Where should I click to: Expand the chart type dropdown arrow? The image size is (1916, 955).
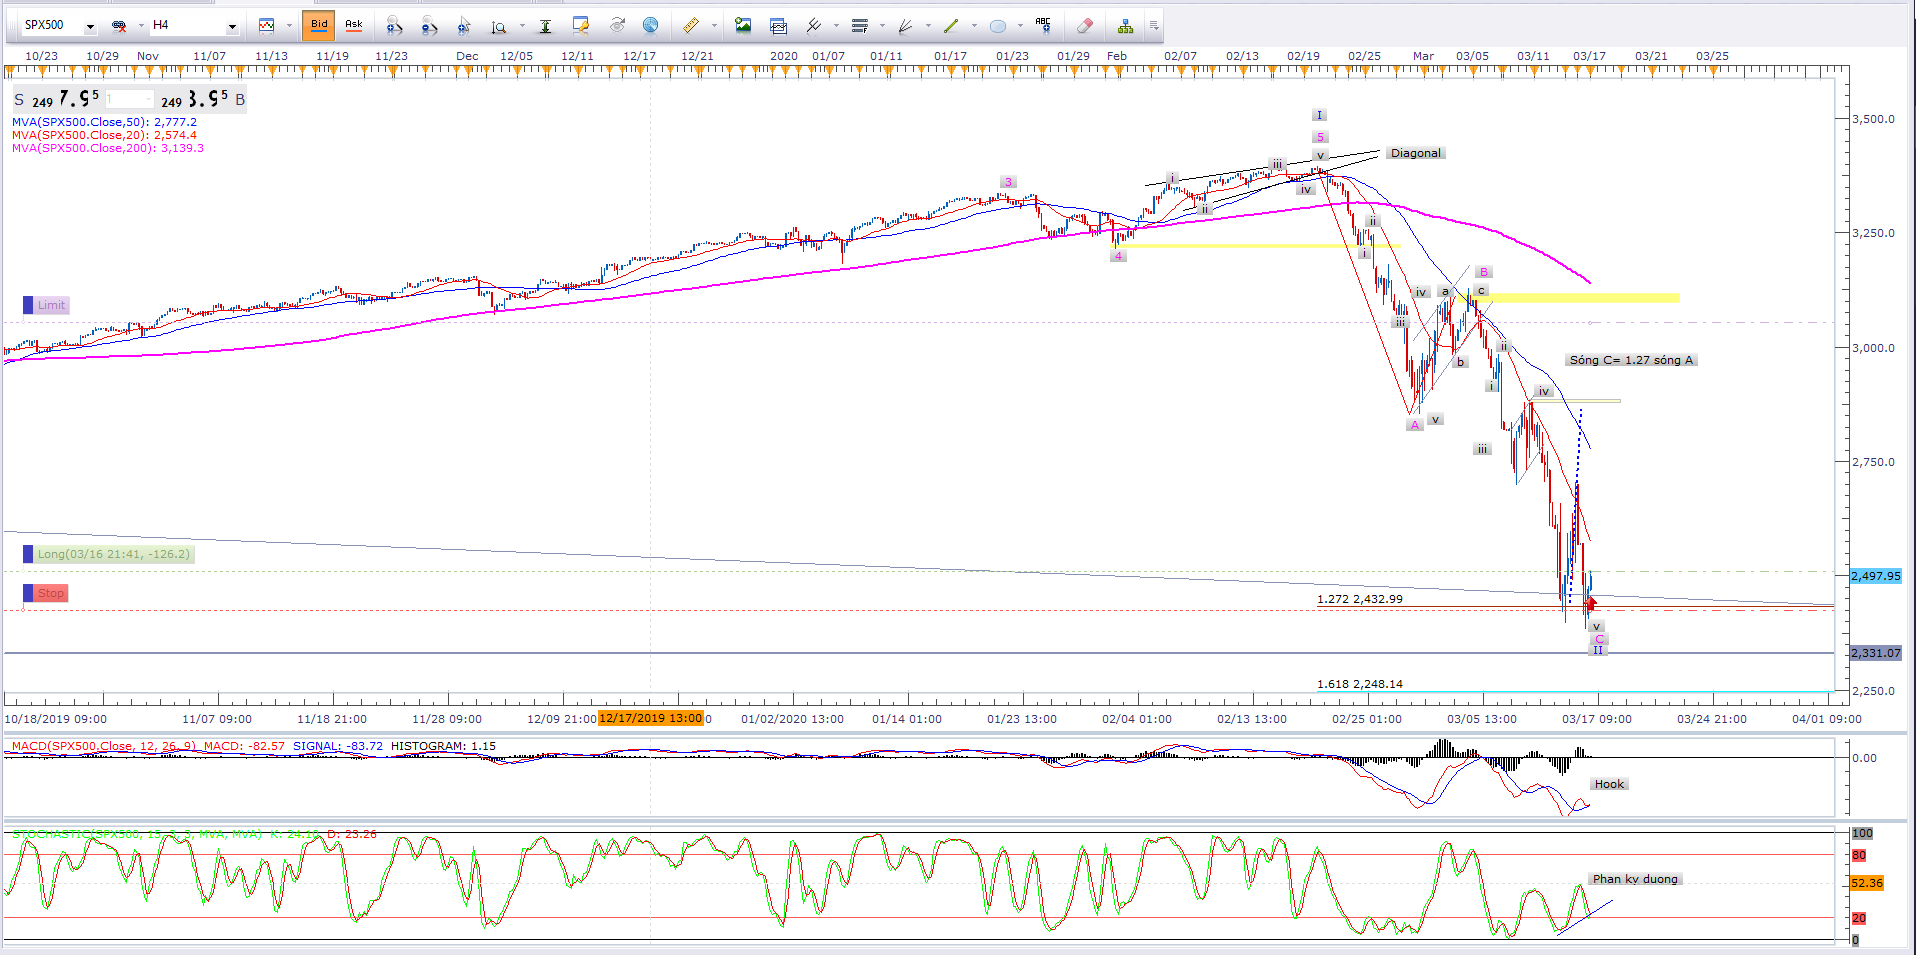(x=289, y=26)
